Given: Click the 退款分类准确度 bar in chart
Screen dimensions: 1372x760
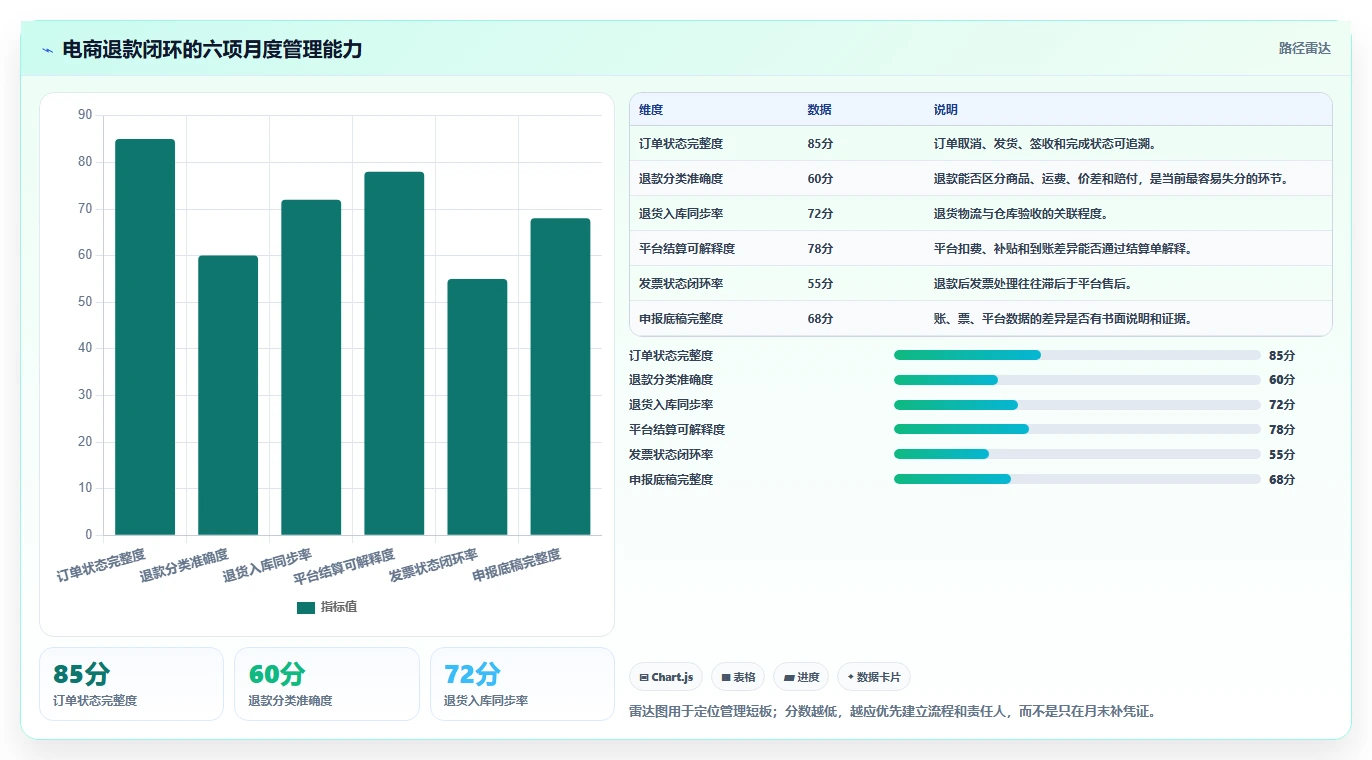Looking at the screenshot, I should [228, 395].
